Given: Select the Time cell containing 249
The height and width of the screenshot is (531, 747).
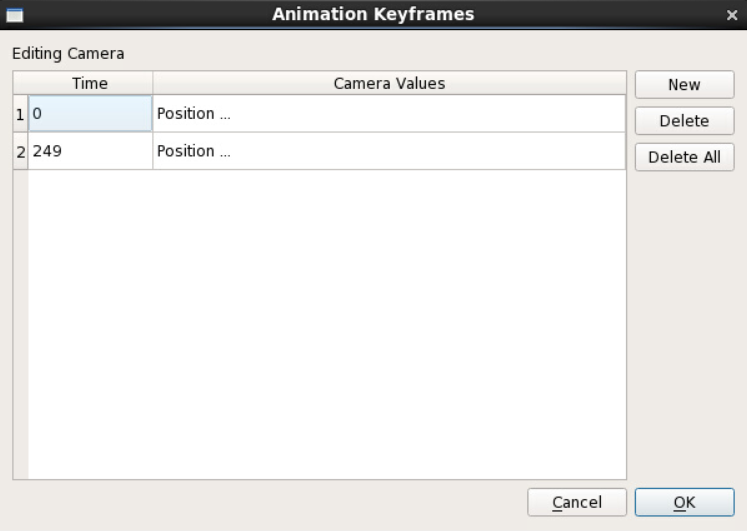Looking at the screenshot, I should tap(91, 151).
